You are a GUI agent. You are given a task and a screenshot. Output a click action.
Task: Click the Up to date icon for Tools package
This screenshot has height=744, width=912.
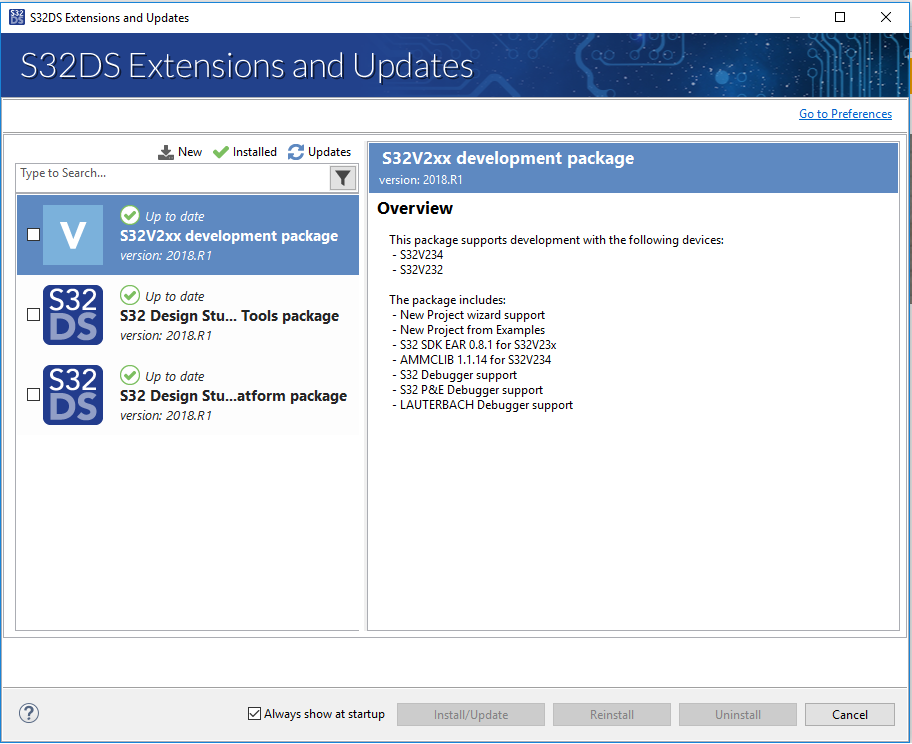(x=130, y=296)
